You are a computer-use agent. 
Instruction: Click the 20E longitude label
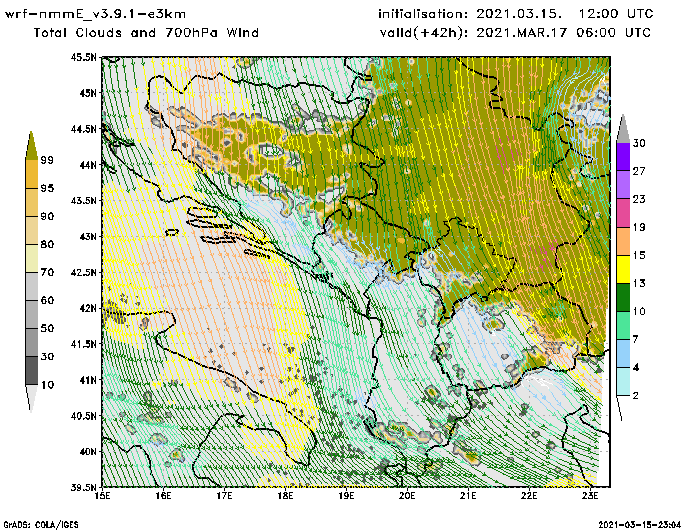tap(407, 496)
